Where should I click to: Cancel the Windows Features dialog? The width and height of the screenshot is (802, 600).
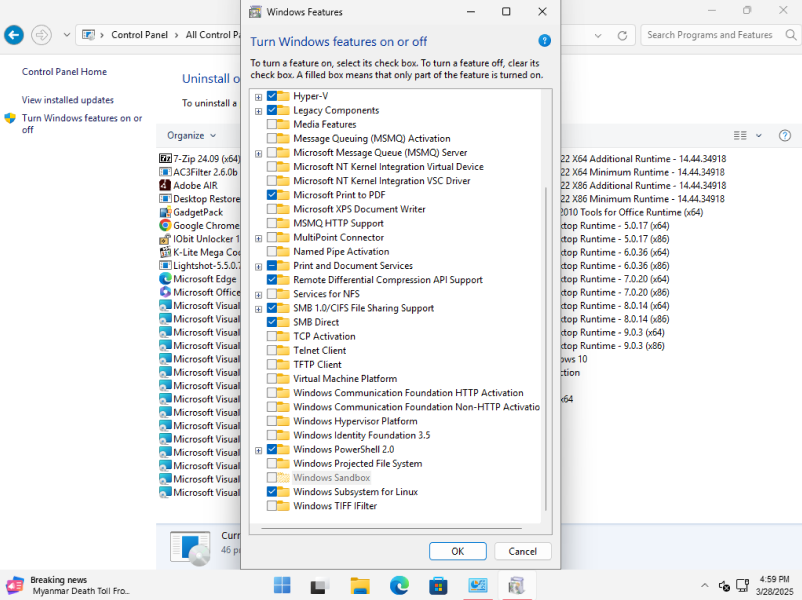click(523, 551)
